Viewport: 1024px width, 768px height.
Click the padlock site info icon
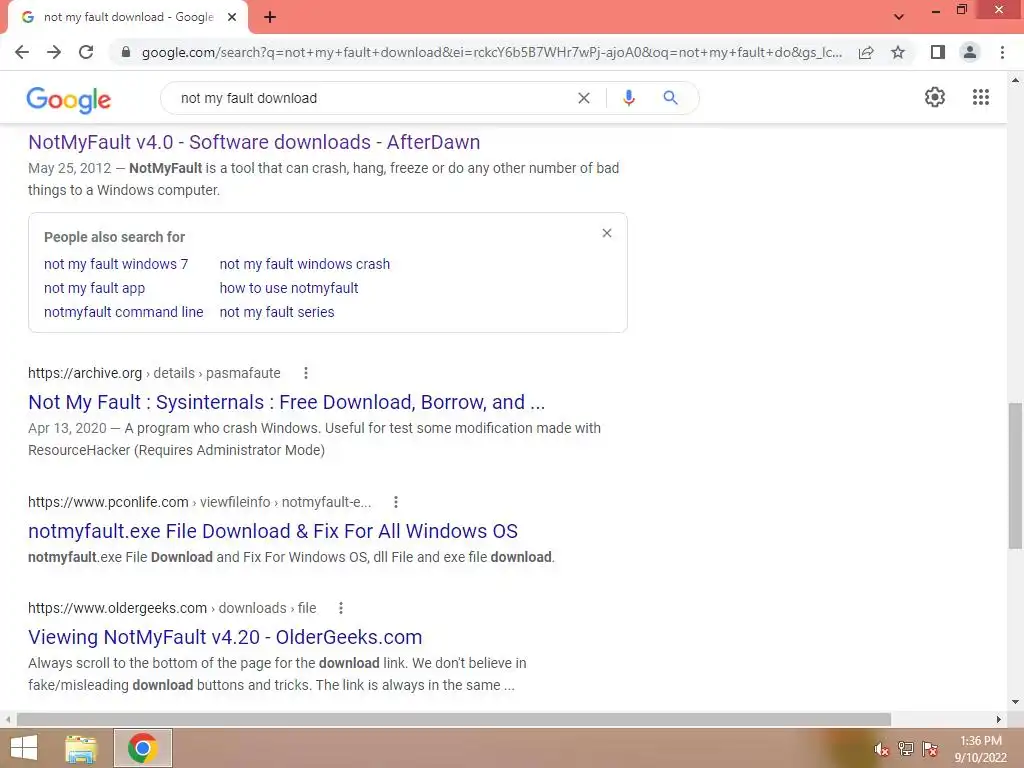pos(126,52)
